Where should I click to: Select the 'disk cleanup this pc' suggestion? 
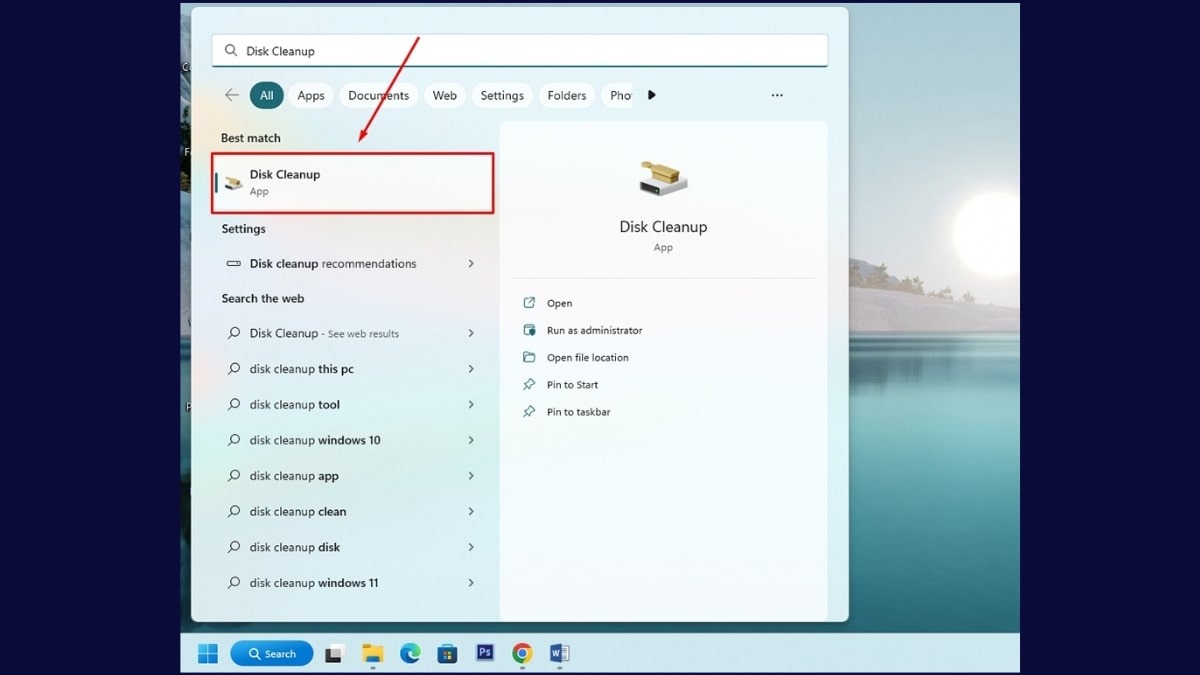tap(351, 369)
